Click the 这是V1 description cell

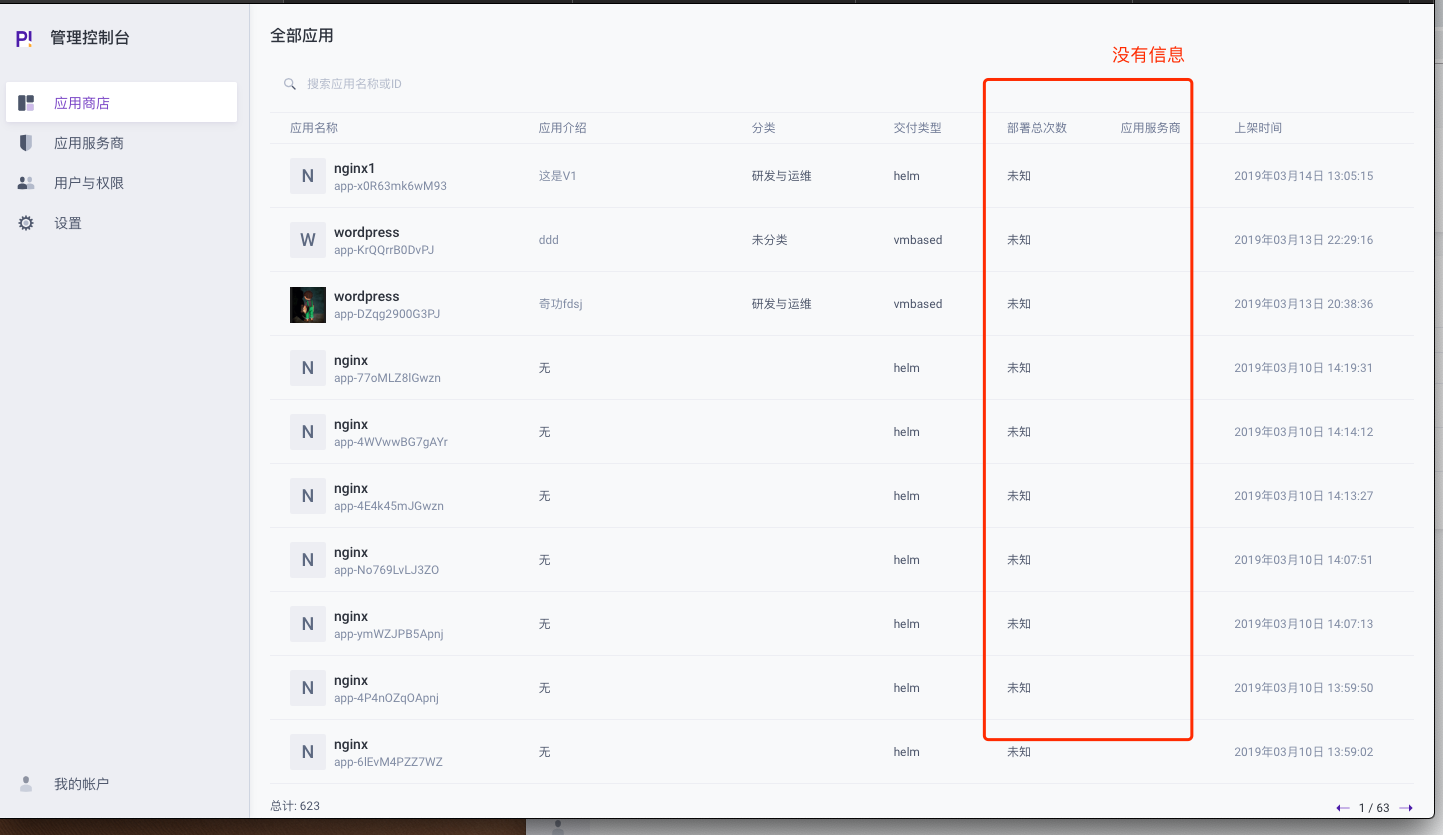[557, 176]
